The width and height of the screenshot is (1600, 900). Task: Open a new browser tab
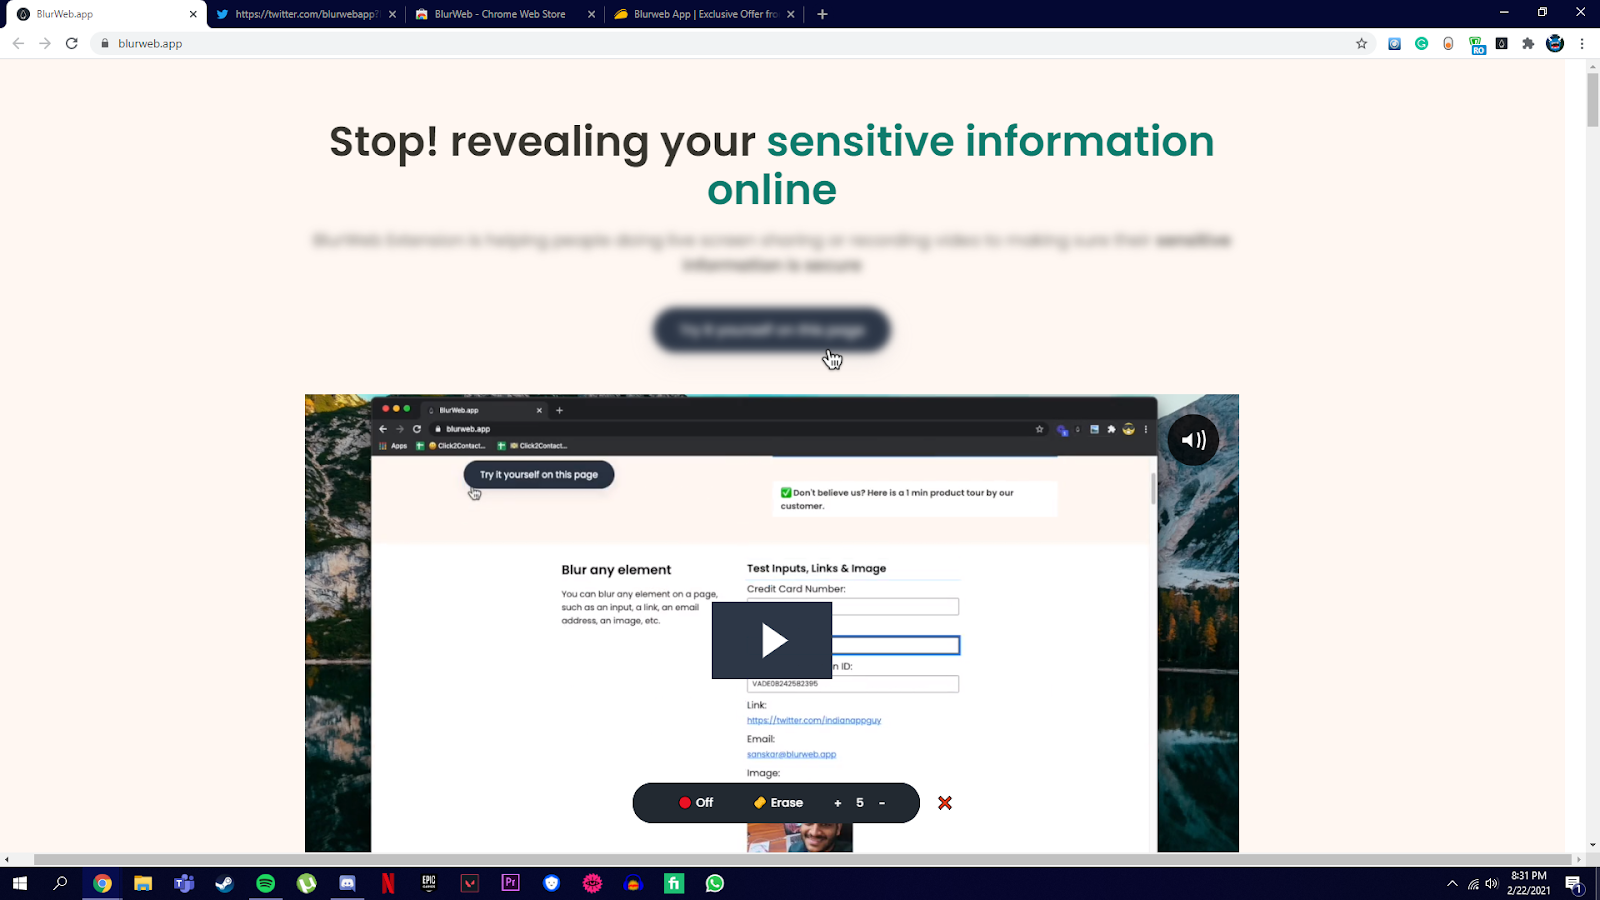pos(822,14)
